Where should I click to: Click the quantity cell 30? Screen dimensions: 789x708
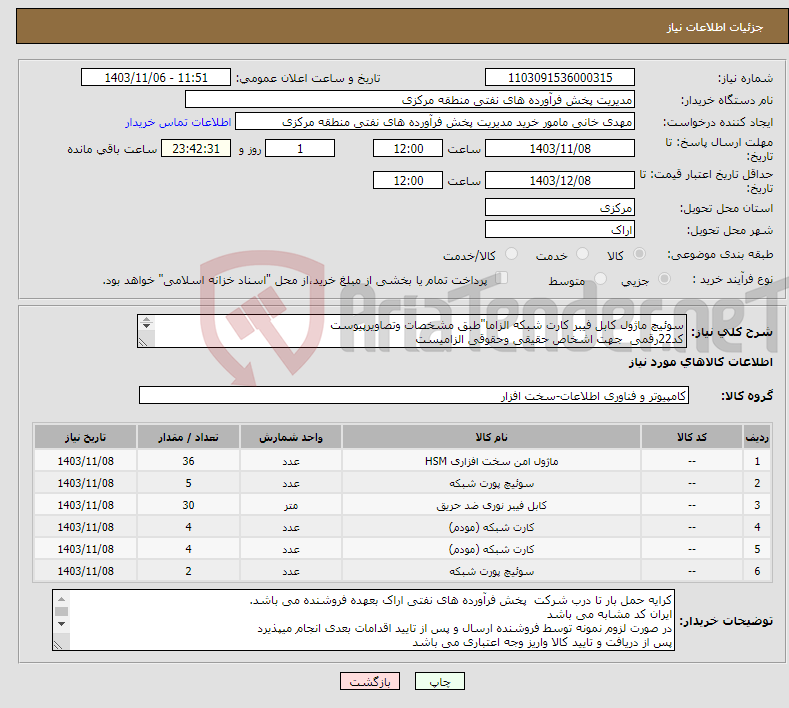(x=188, y=505)
